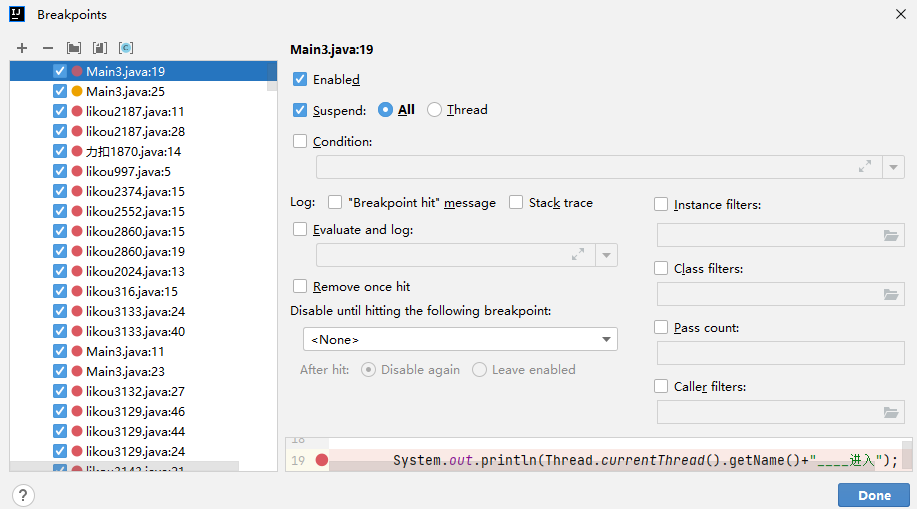The height and width of the screenshot is (509, 917).
Task: Select the likou2187.java:11 breakpoint entry
Action: point(135,111)
